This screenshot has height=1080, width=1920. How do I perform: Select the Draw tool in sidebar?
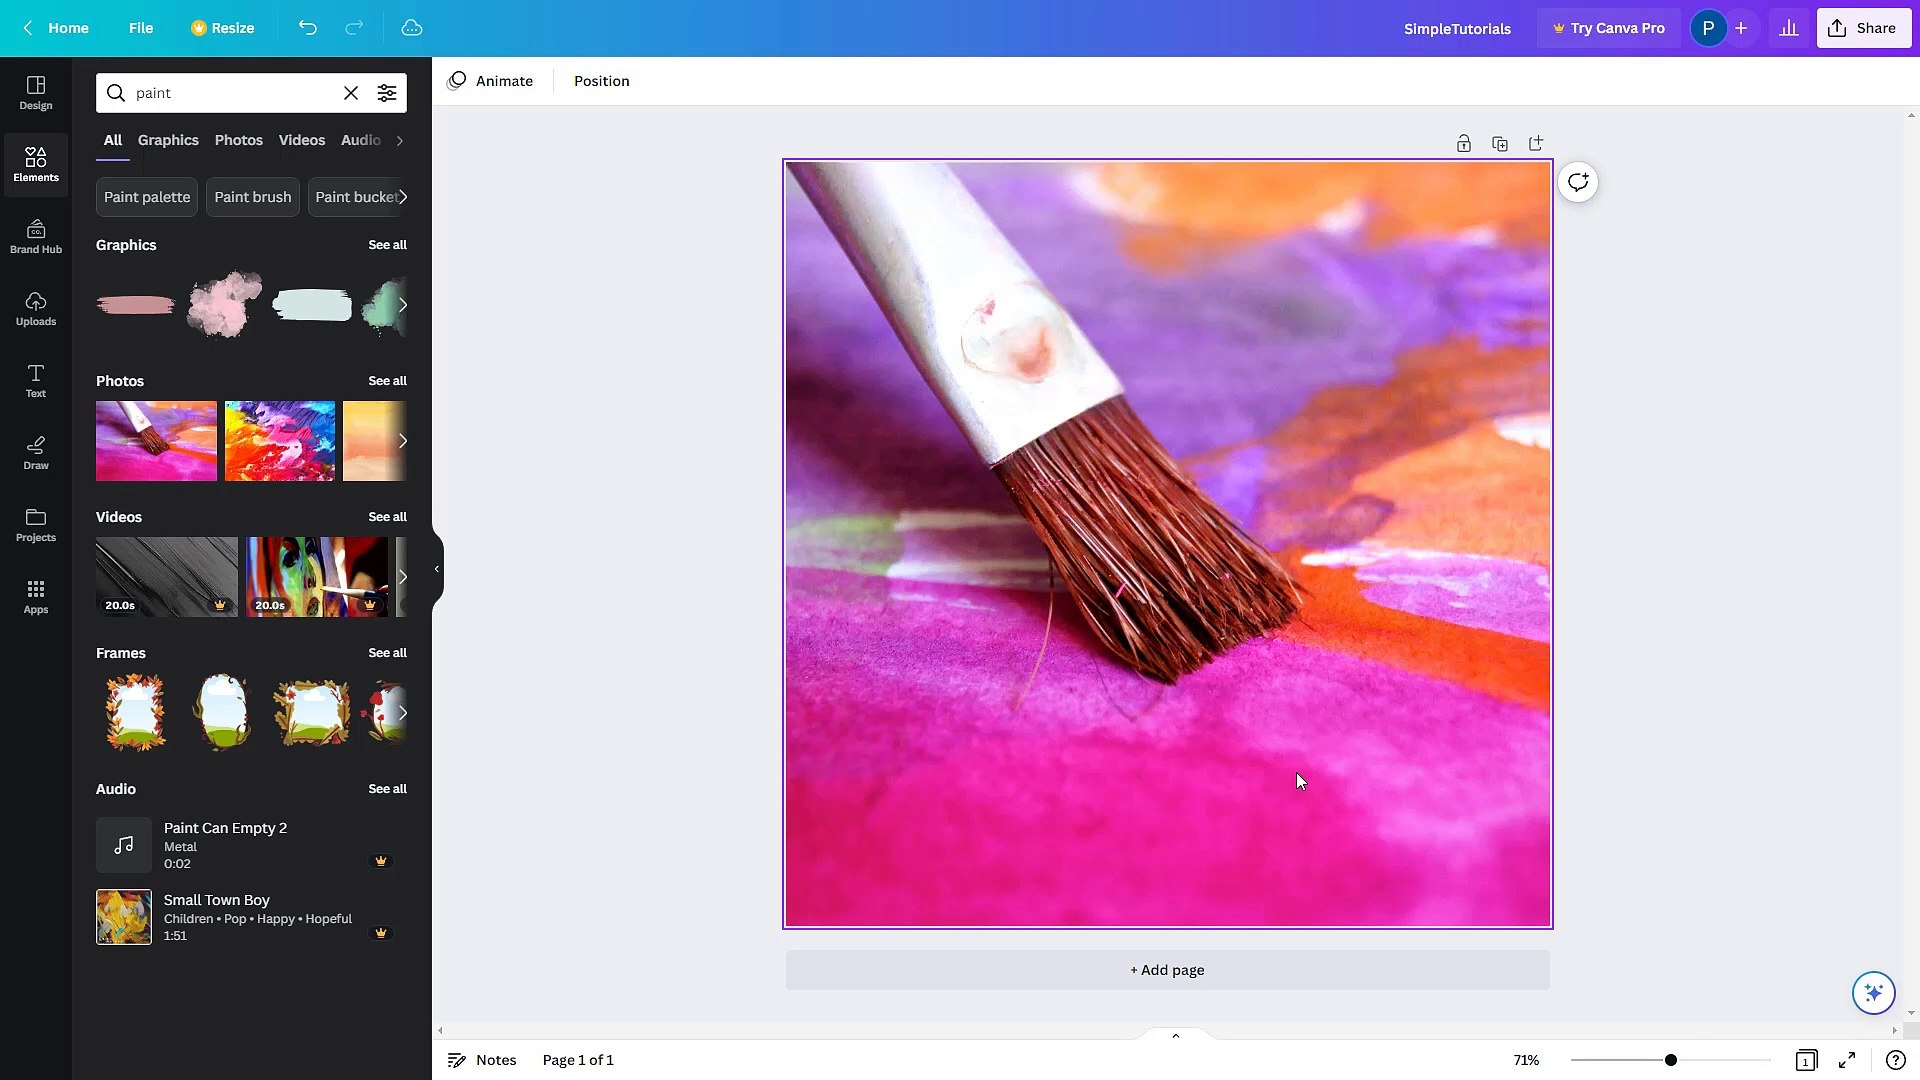[x=35, y=452]
